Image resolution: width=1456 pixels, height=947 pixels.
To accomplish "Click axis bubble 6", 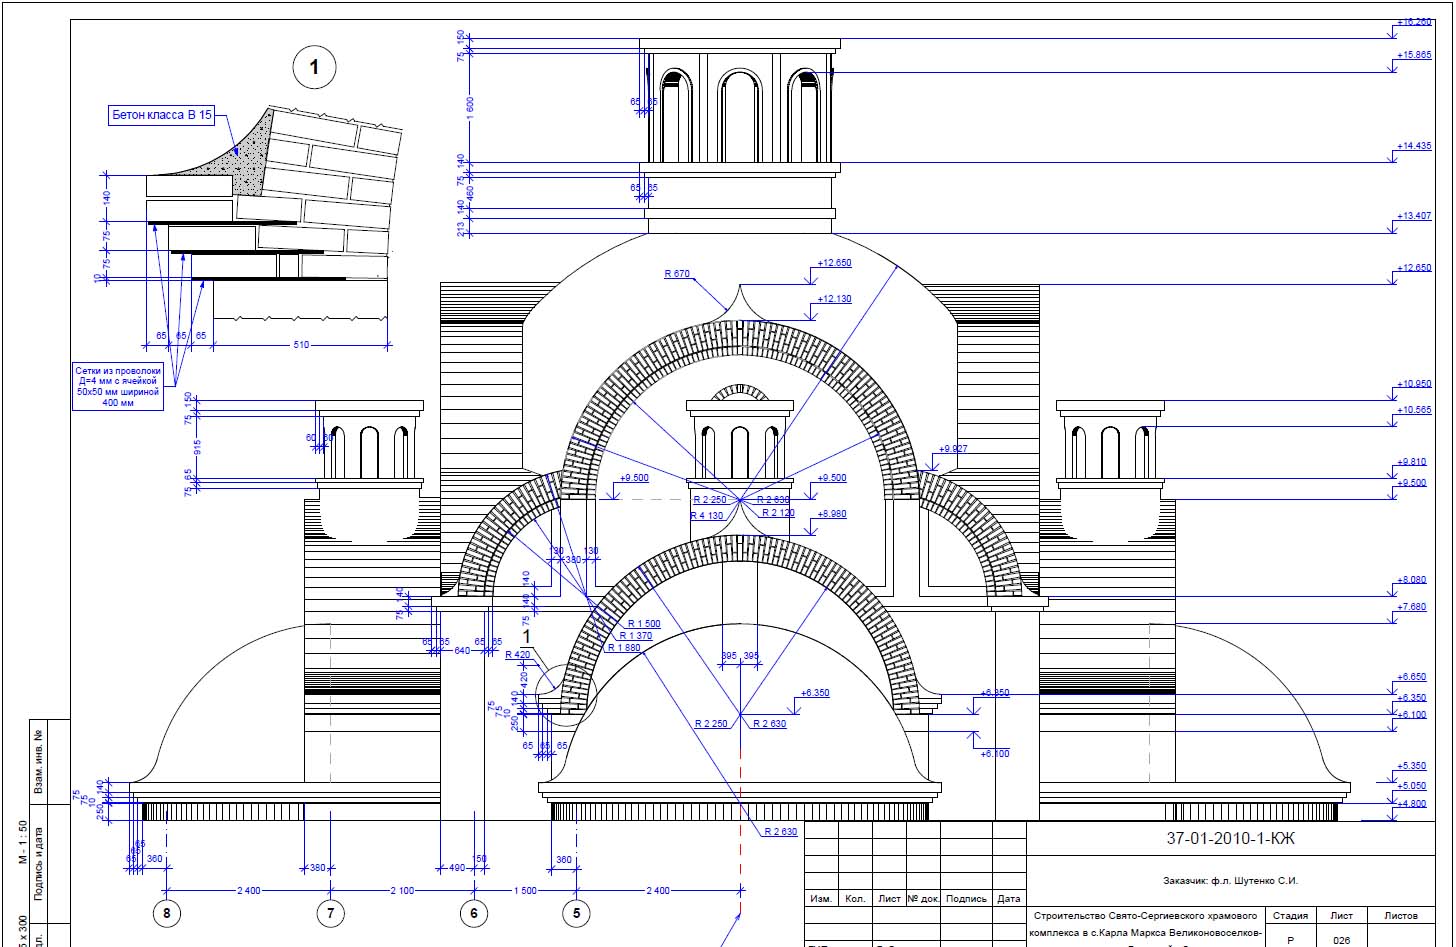I will 474,913.
